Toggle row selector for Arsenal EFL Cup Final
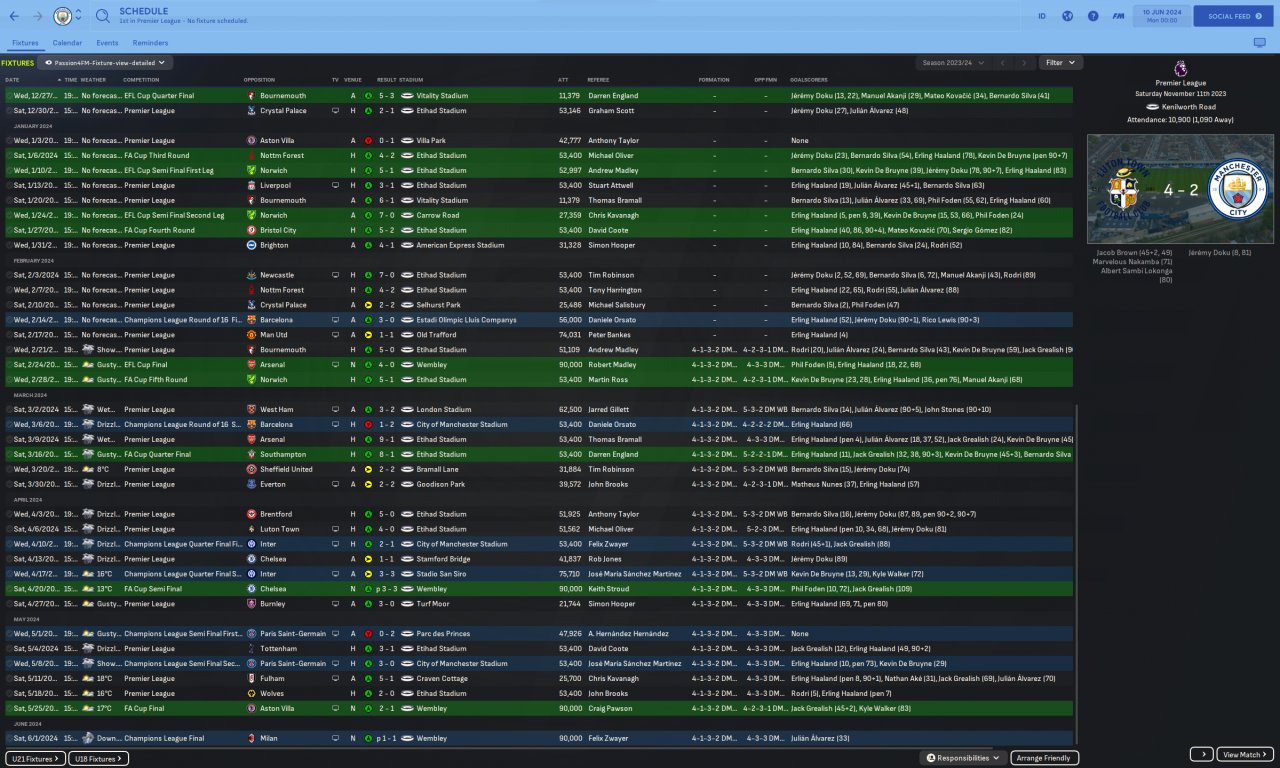Screen dimensions: 1280x768 pyautogui.click(x=9, y=365)
